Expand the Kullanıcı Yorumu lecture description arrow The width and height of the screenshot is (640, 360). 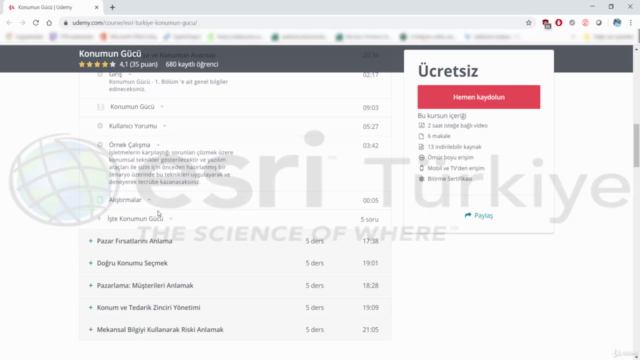click(x=164, y=126)
